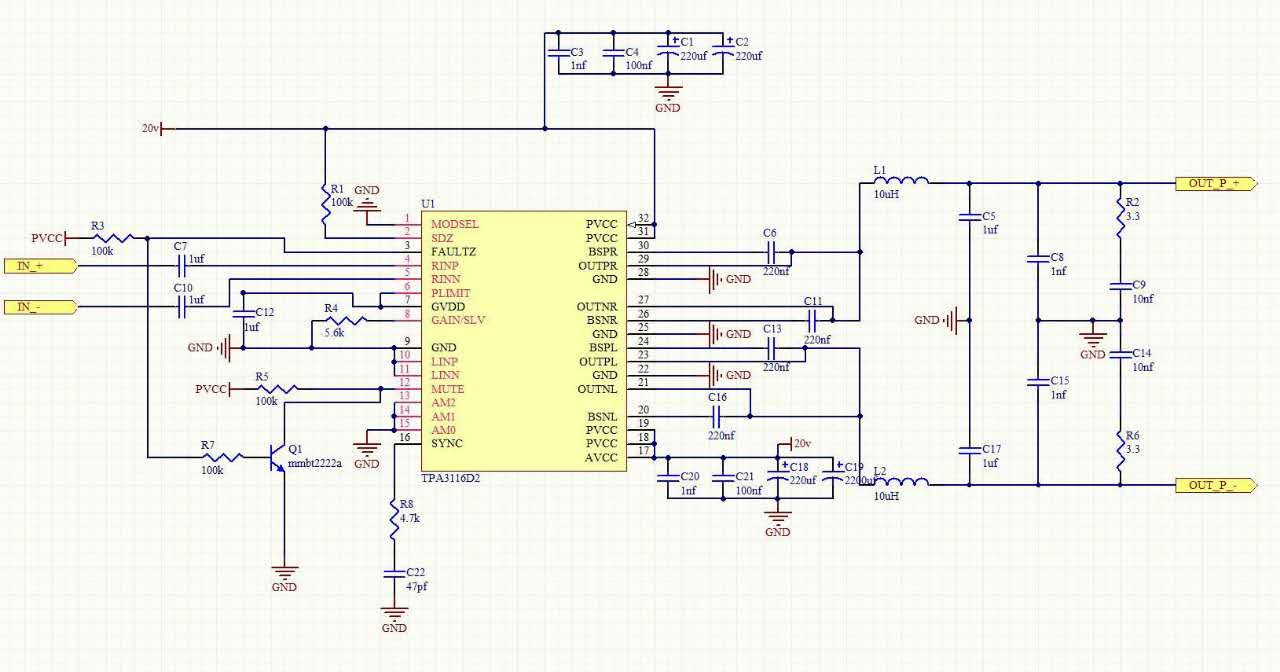Viewport: 1280px width, 672px height.
Task: Click the C2 220uf electrolytic capacitor
Action: tap(723, 51)
